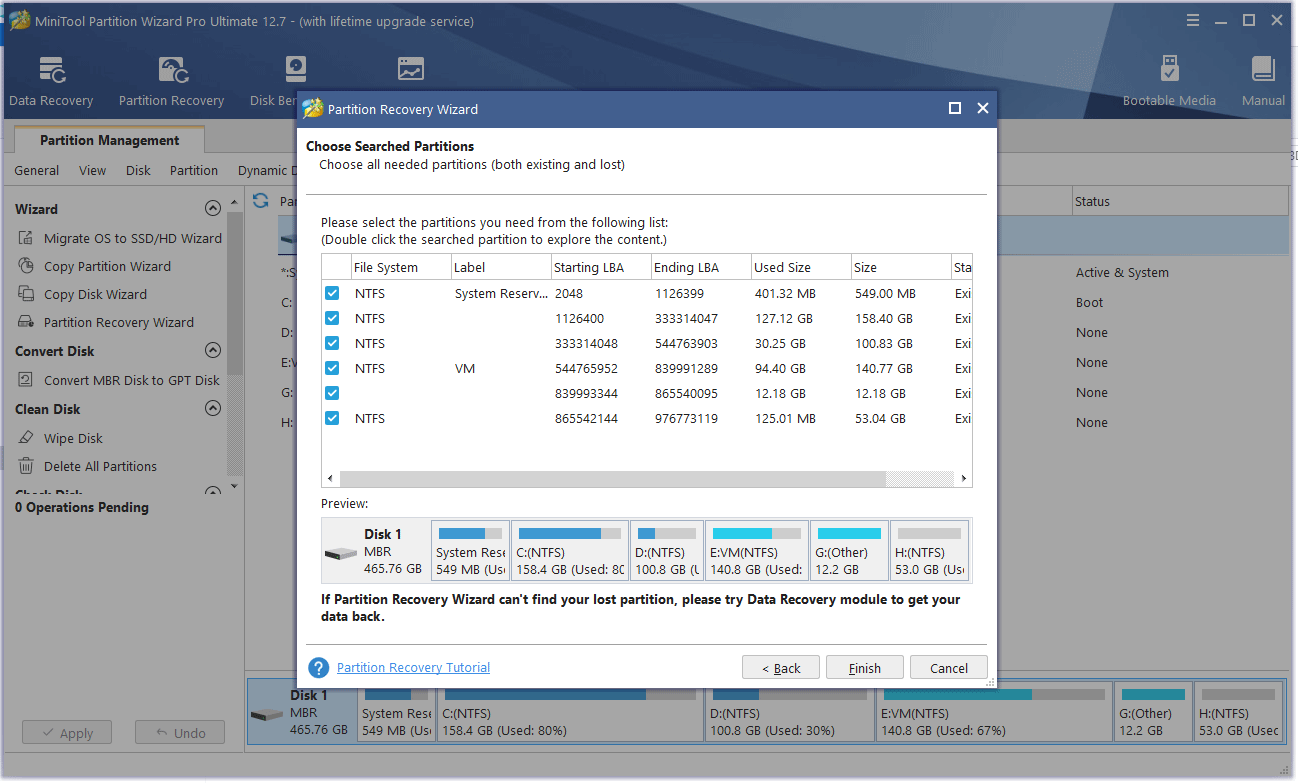Choose Delete All Partitions
The image size is (1298, 783).
click(100, 466)
